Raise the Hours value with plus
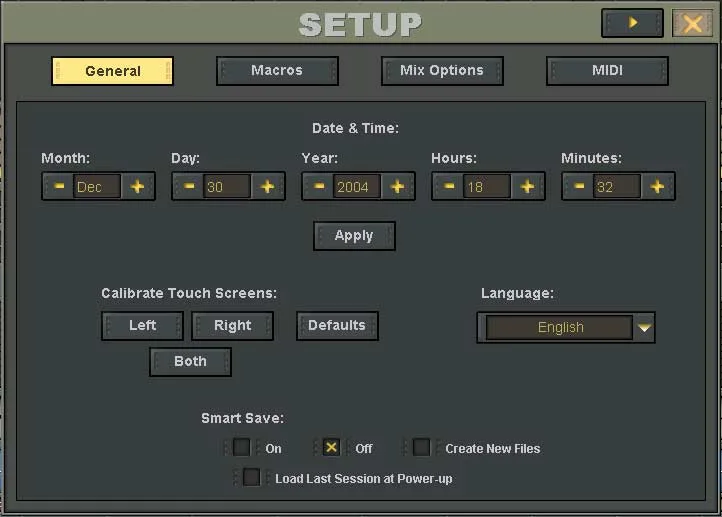The image size is (722, 517). [527, 186]
